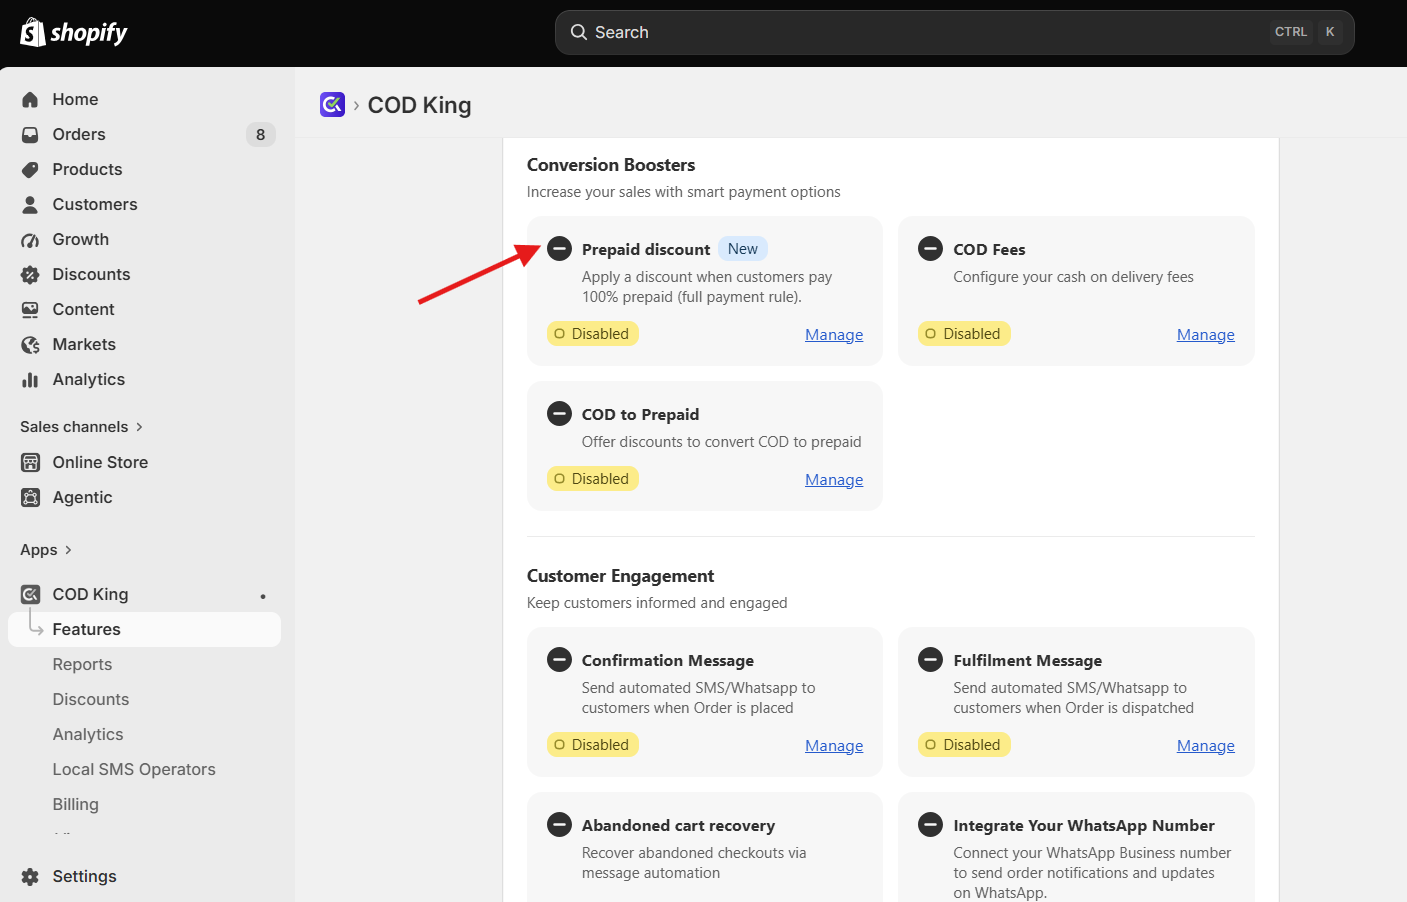Click the Abandoned cart recovery title
The height and width of the screenshot is (902, 1407).
pyautogui.click(x=679, y=826)
